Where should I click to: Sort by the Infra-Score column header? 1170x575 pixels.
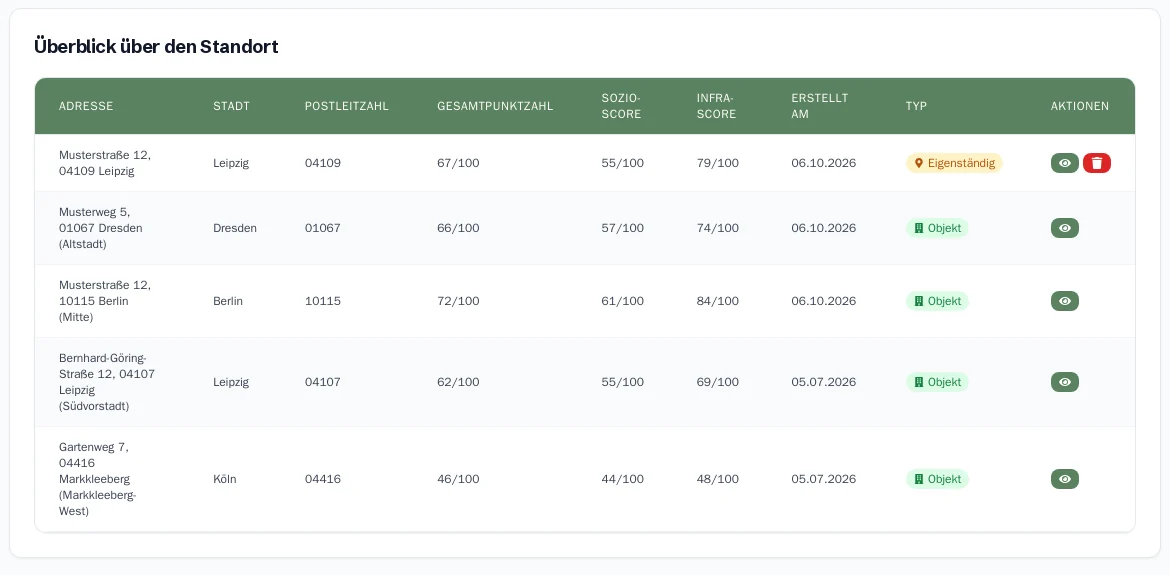pyautogui.click(x=716, y=106)
